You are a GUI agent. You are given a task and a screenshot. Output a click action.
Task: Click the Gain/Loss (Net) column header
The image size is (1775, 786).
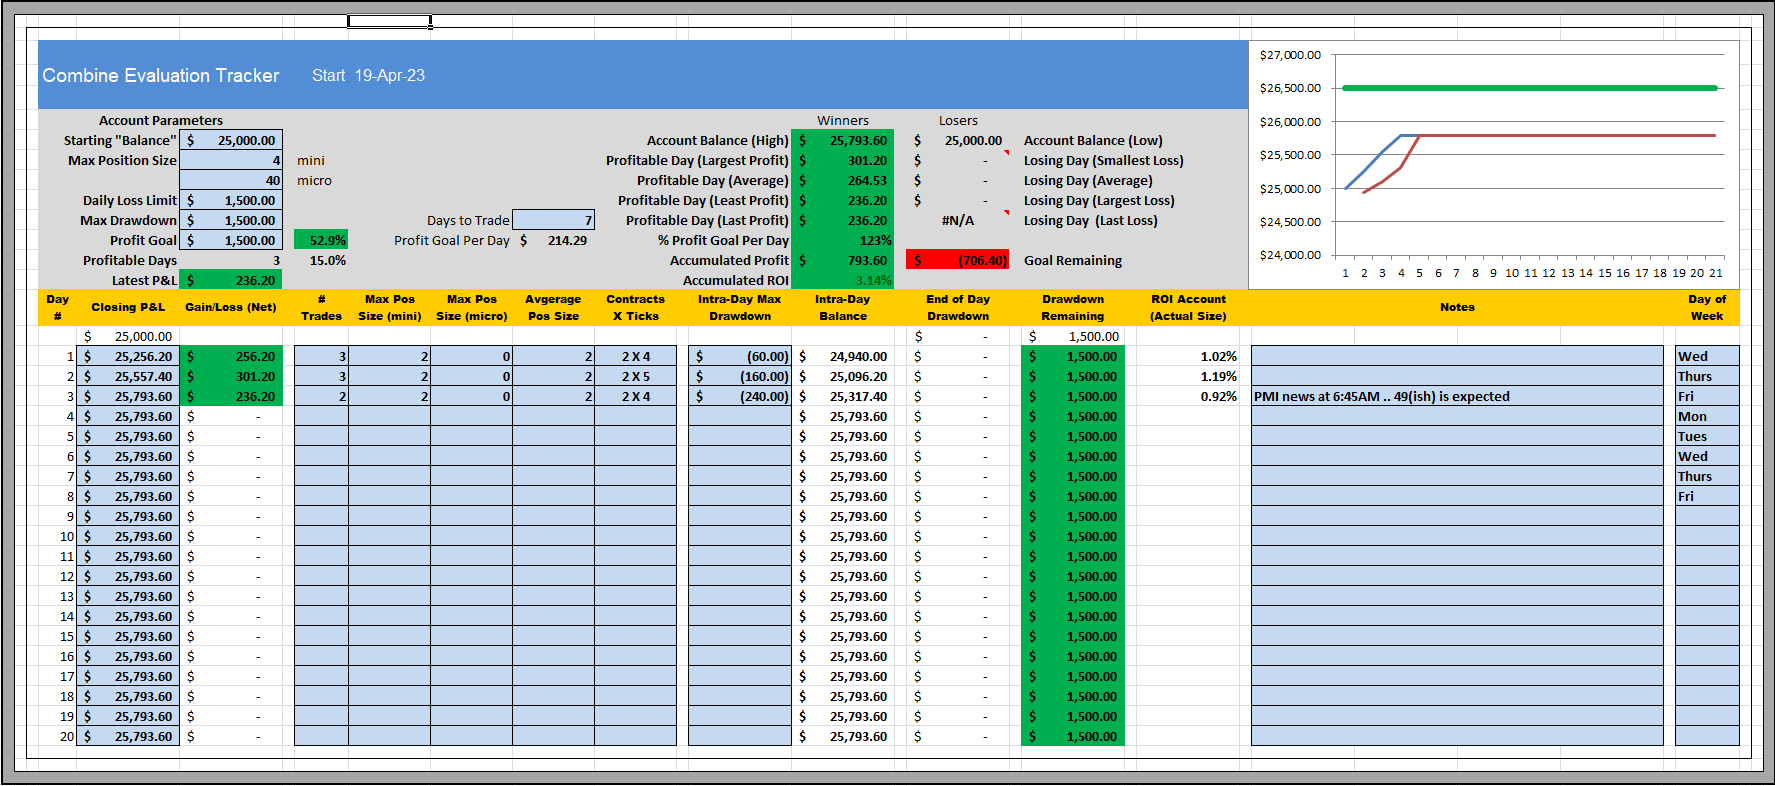click(x=231, y=307)
